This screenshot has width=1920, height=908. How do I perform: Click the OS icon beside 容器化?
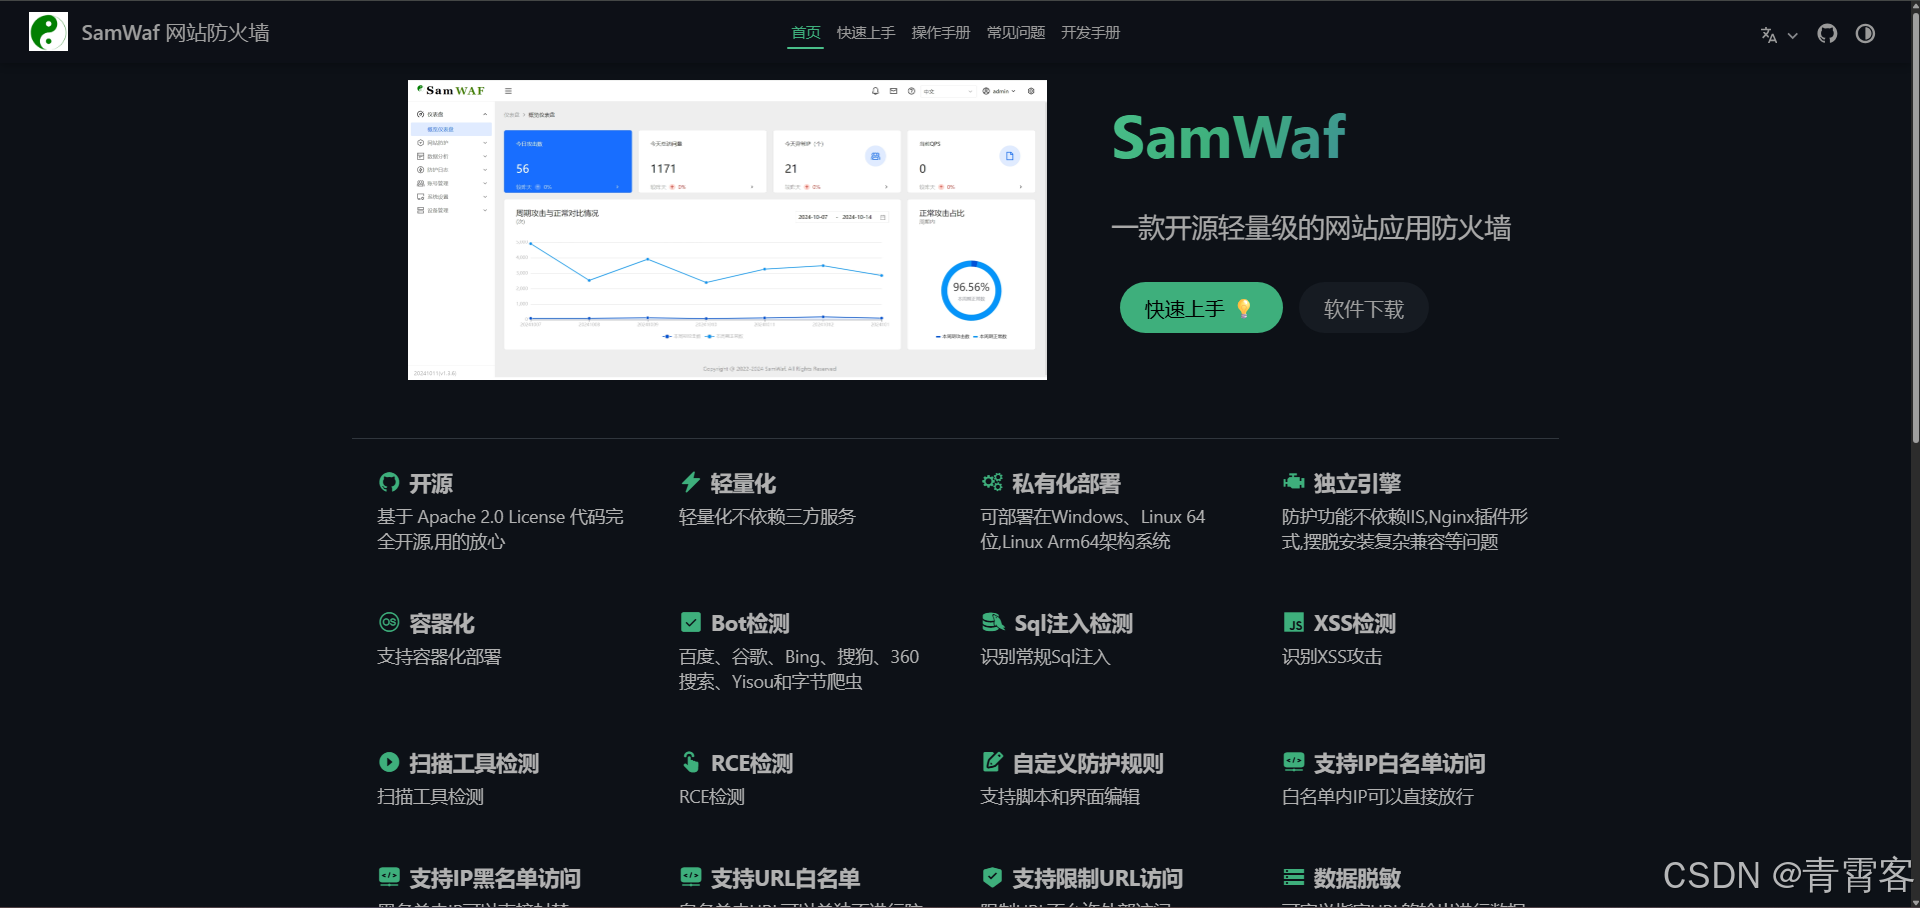click(389, 622)
